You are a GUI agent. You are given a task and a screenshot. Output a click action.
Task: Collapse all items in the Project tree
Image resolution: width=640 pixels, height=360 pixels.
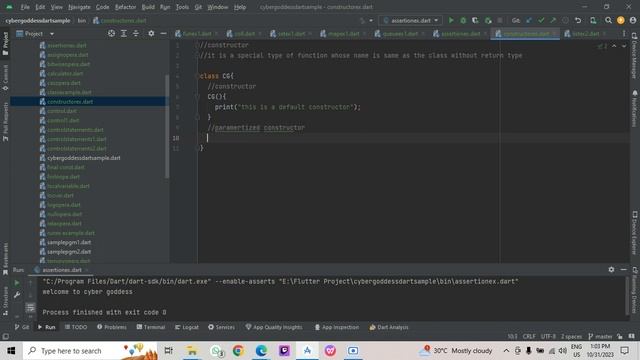(x=136, y=33)
